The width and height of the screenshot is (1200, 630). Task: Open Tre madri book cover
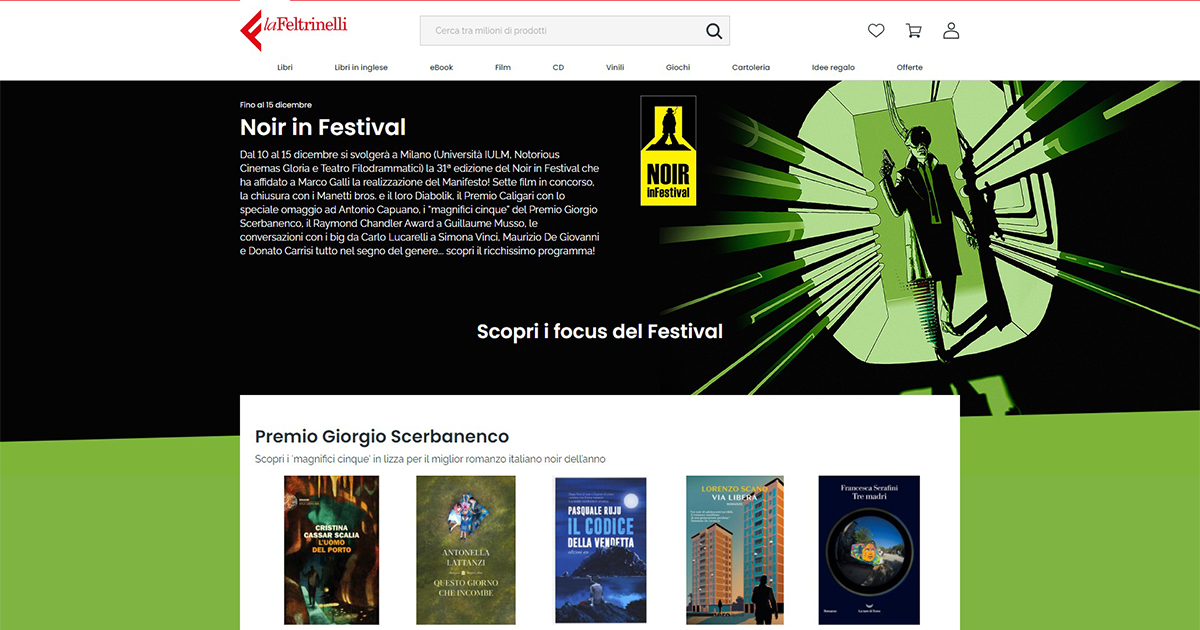click(869, 550)
